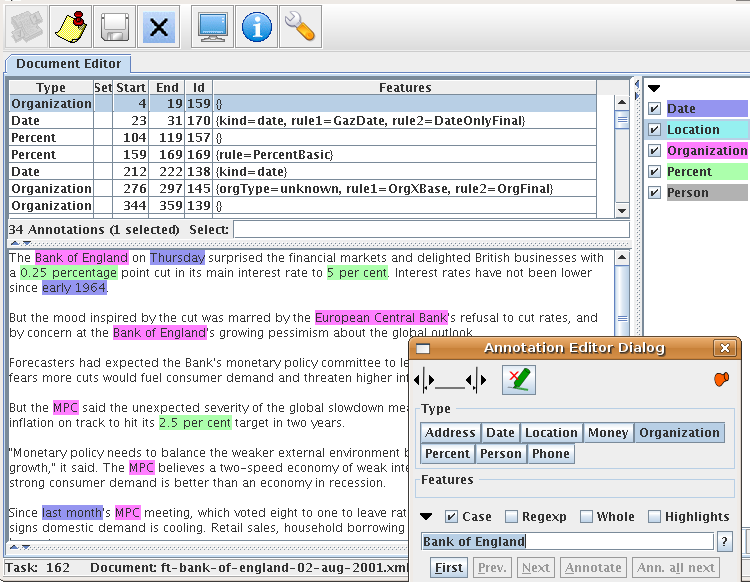The image size is (750, 582).
Task: Click the vertical divider collapse arrows
Action: pyautogui.click(x=637, y=90)
